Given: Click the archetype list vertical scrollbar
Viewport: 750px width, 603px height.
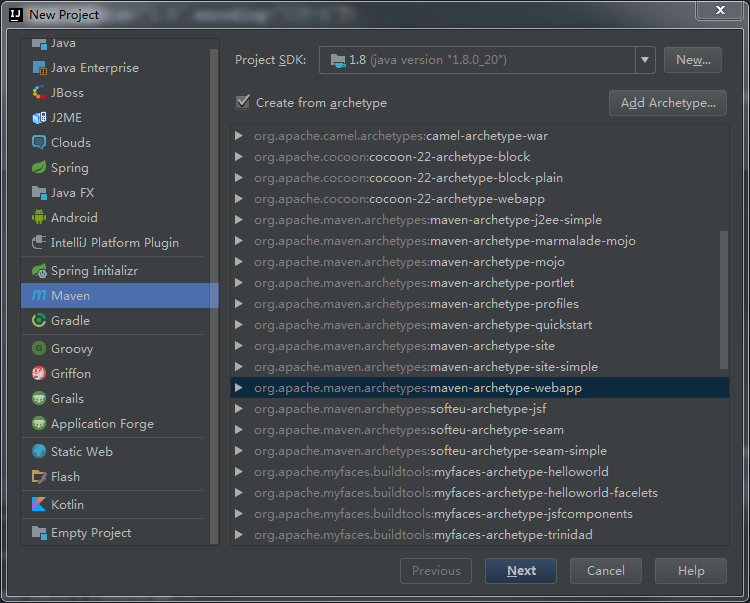Looking at the screenshot, I should 724,300.
